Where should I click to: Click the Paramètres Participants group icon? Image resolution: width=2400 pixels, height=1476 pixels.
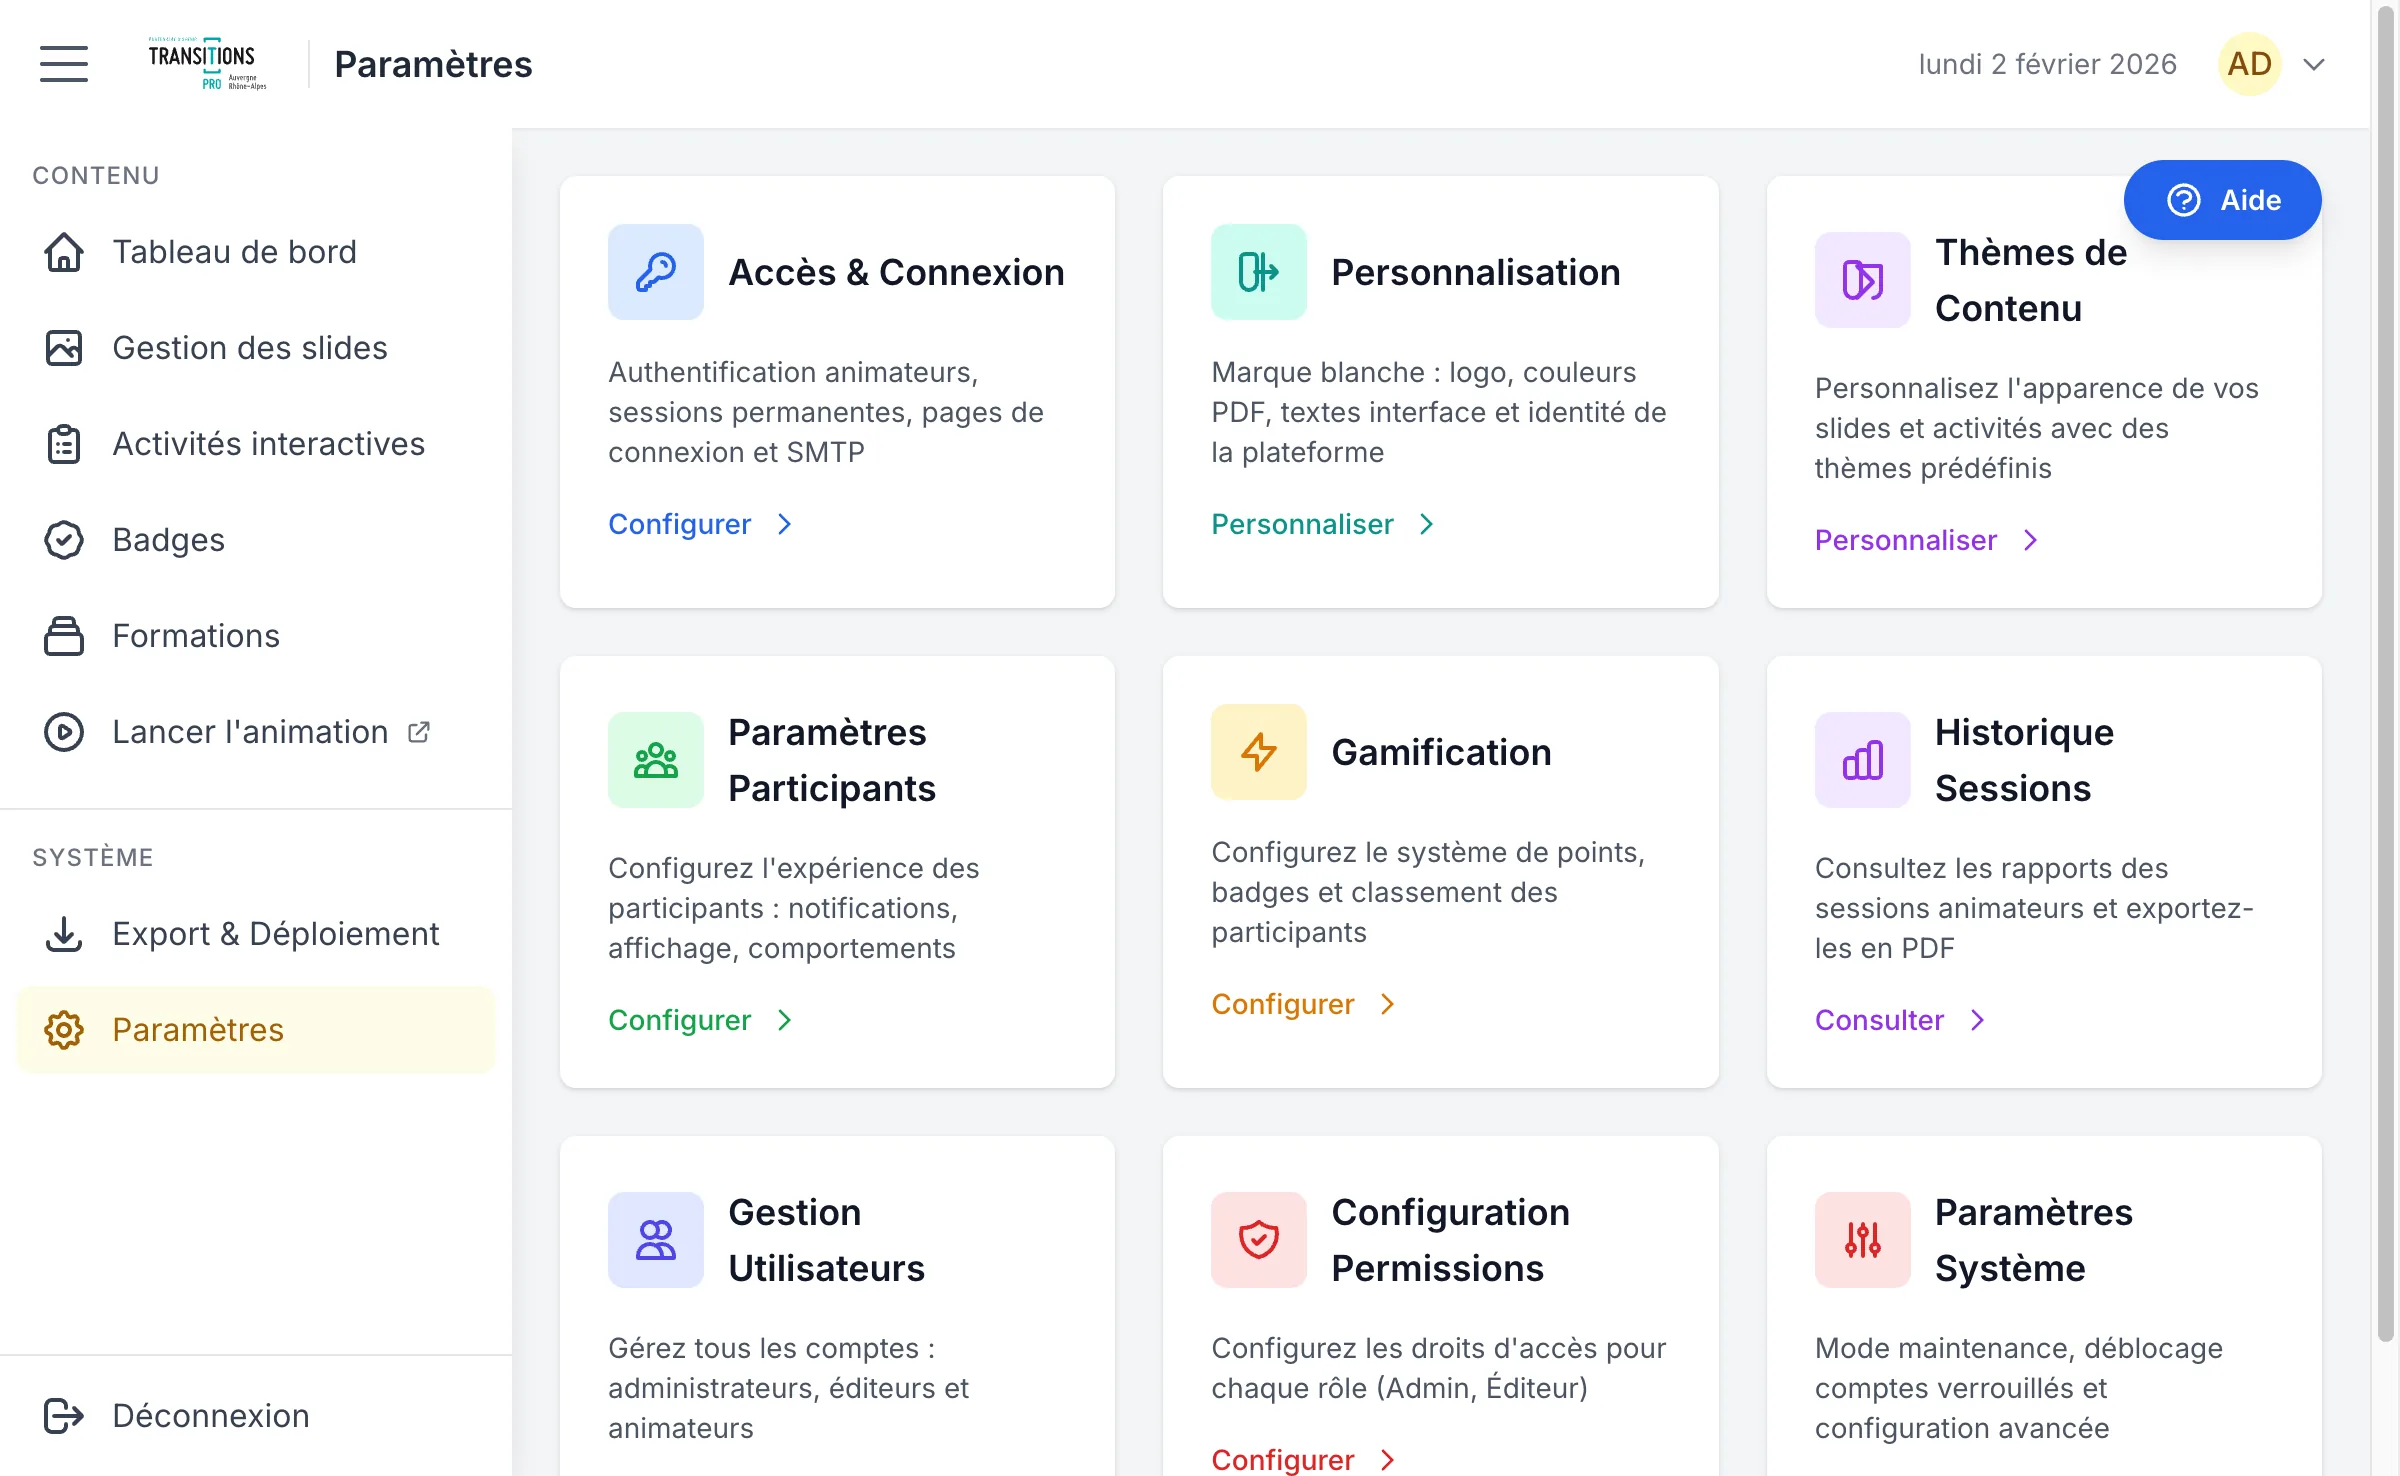656,760
